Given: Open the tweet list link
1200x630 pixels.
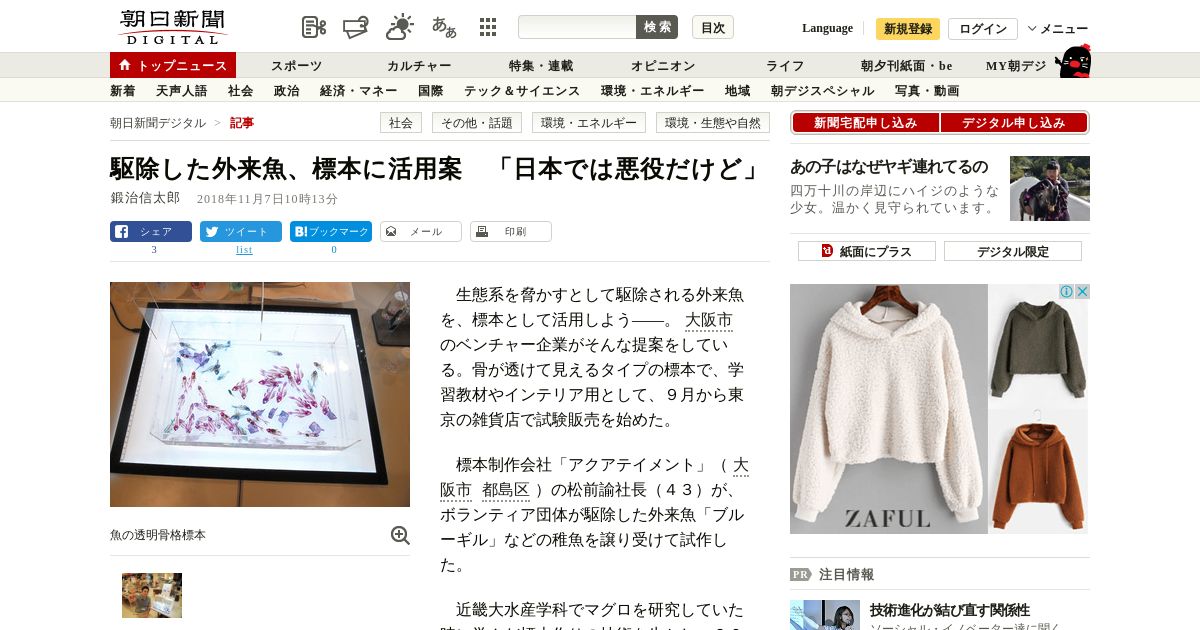Looking at the screenshot, I should [x=244, y=250].
